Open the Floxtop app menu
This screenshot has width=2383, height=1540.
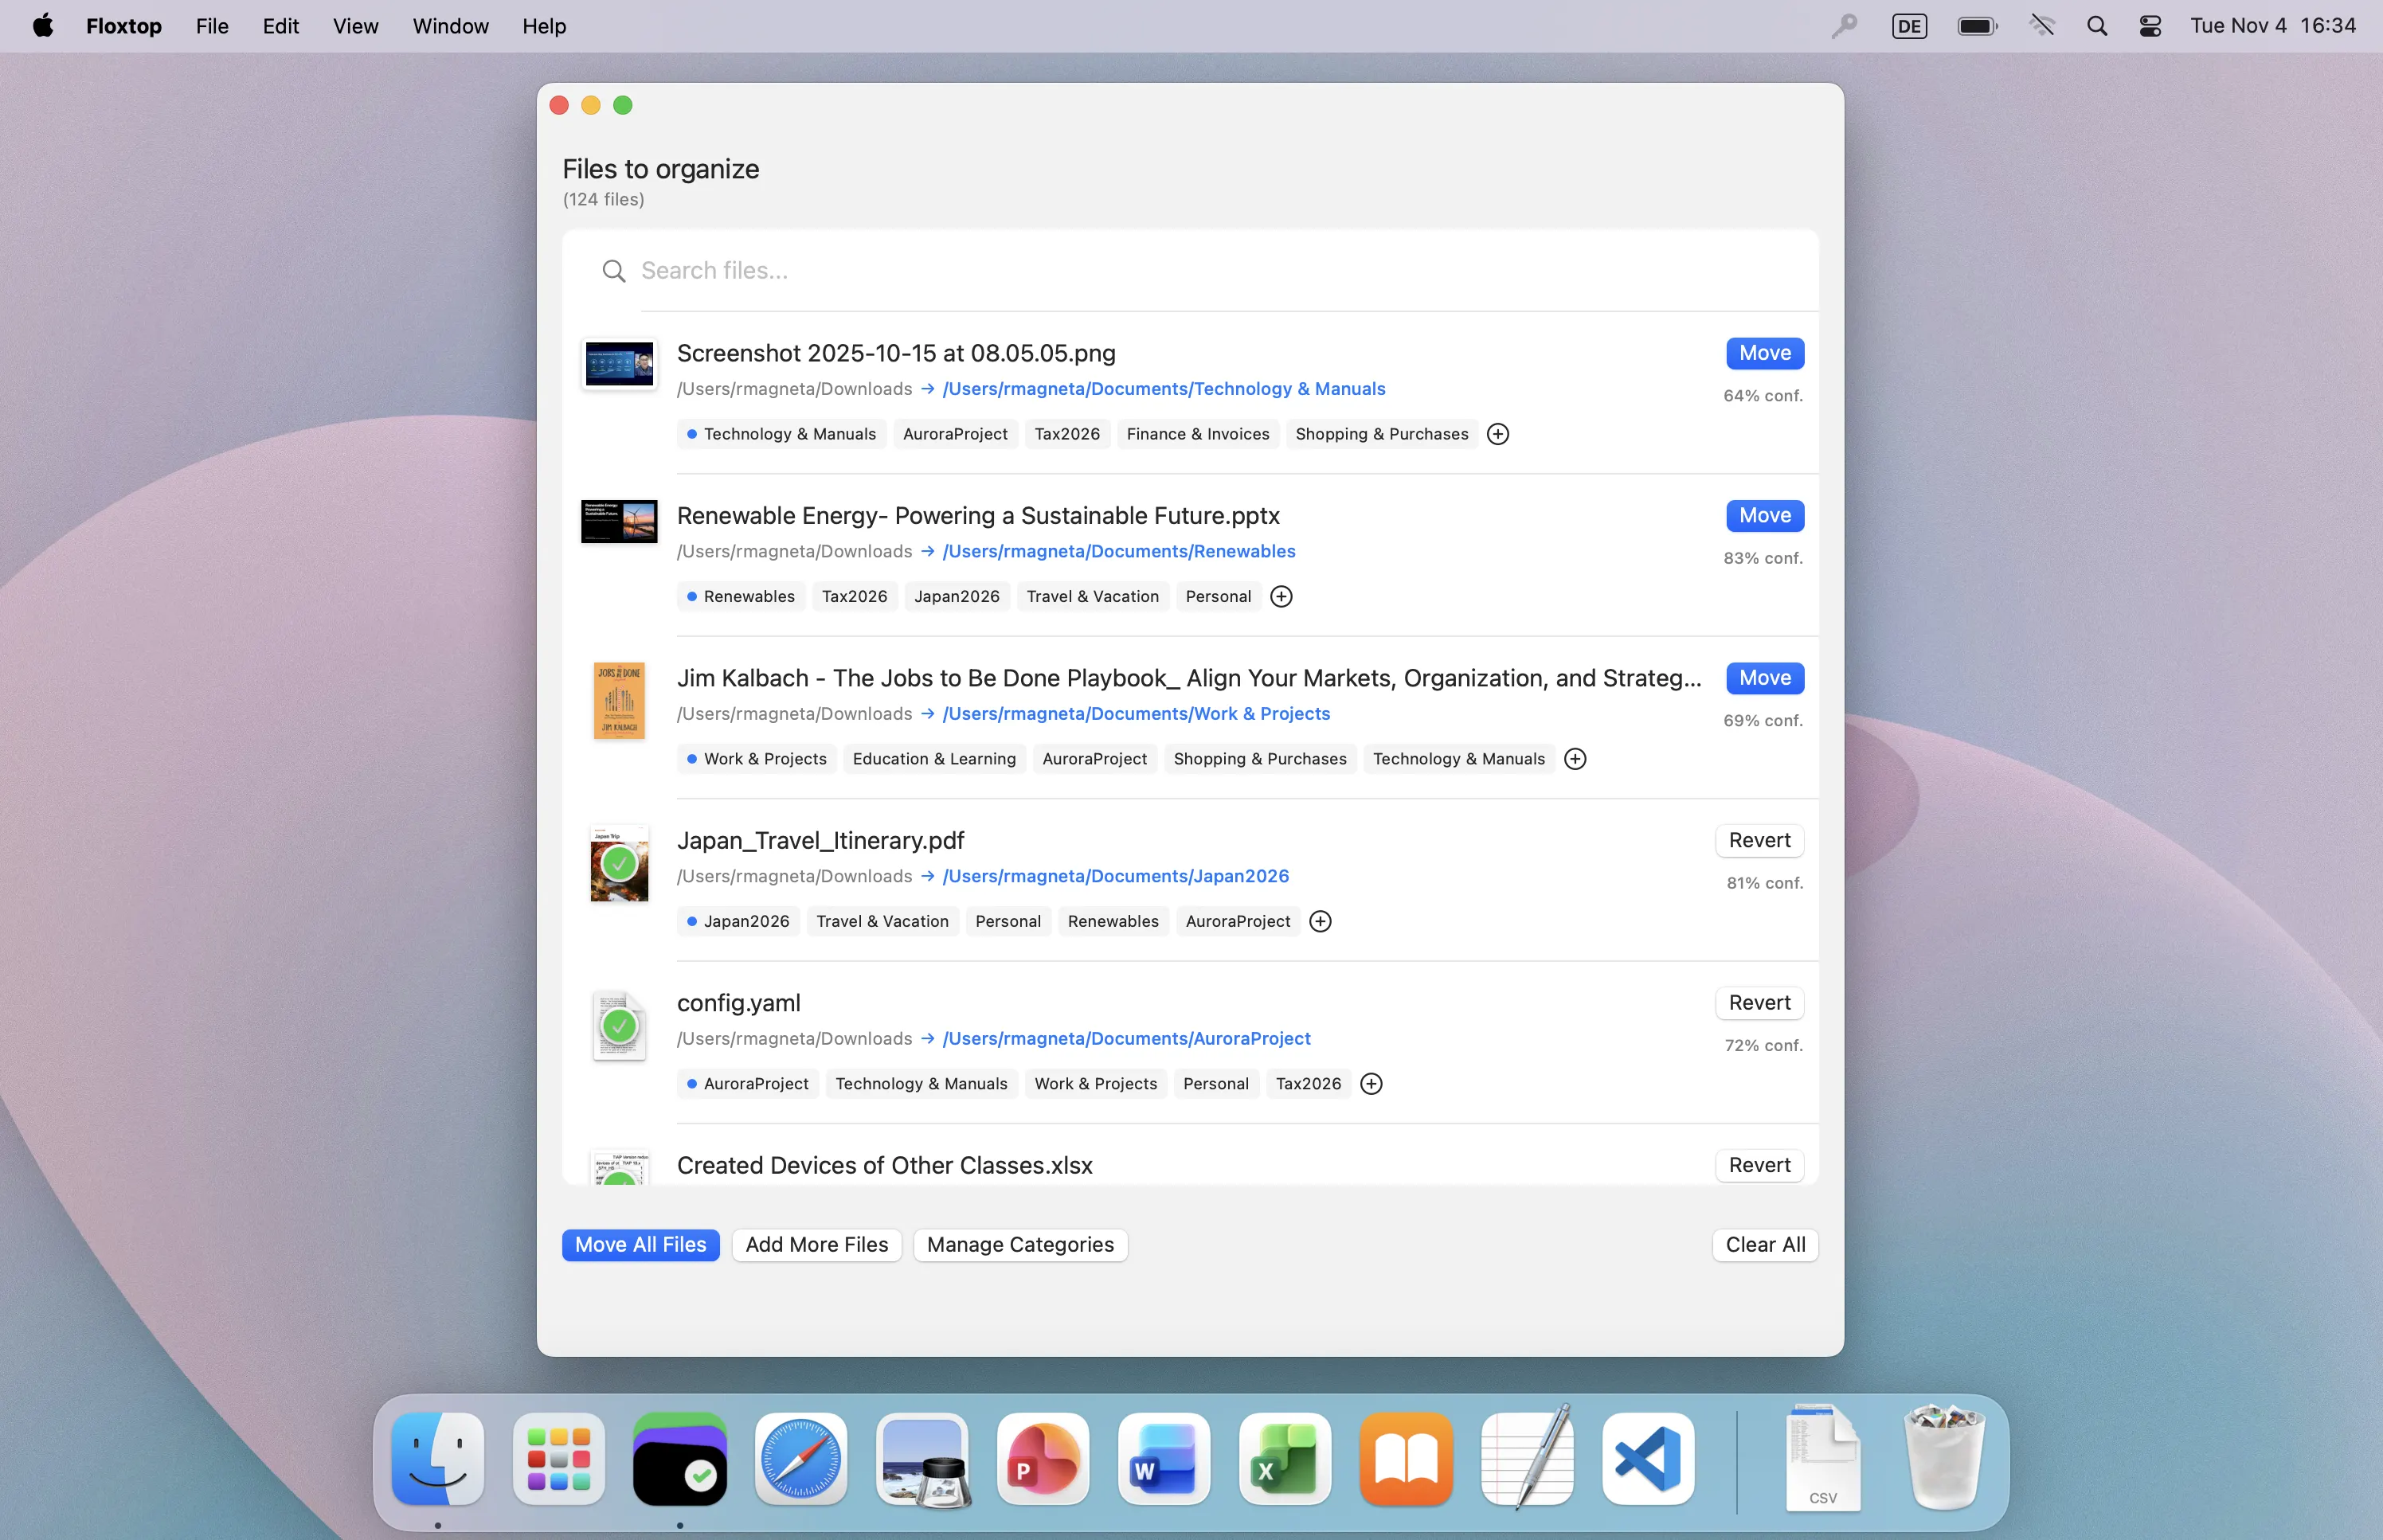click(123, 26)
